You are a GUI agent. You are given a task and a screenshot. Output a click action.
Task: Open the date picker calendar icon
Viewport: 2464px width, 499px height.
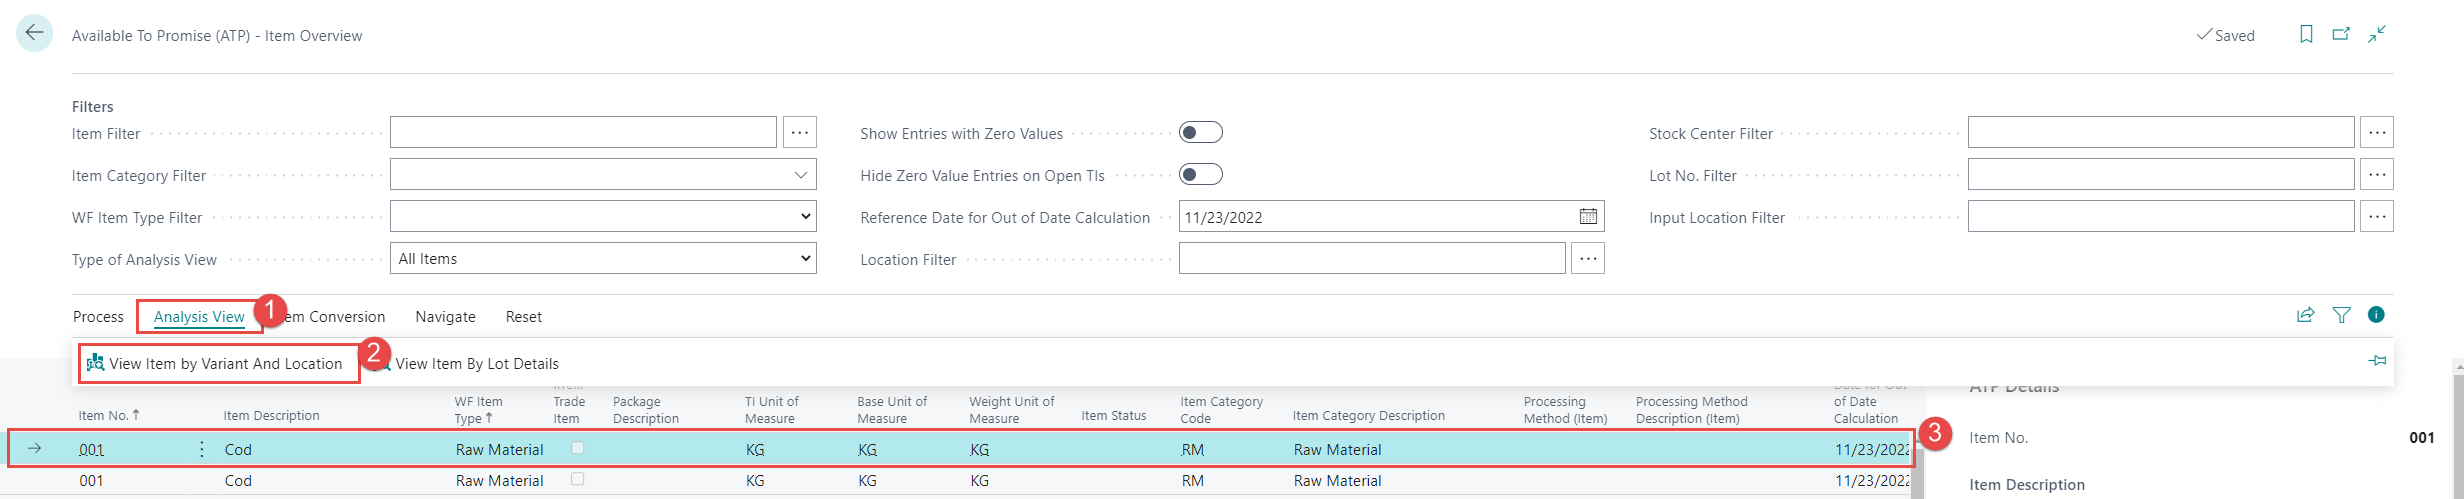1587,217
